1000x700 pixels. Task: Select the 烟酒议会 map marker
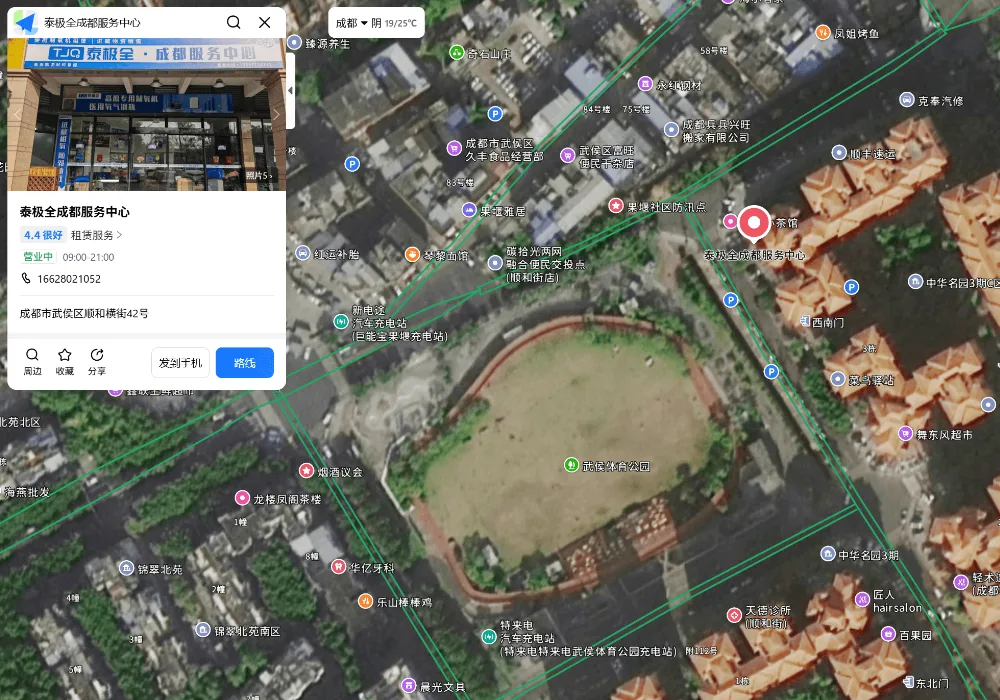pyautogui.click(x=306, y=470)
